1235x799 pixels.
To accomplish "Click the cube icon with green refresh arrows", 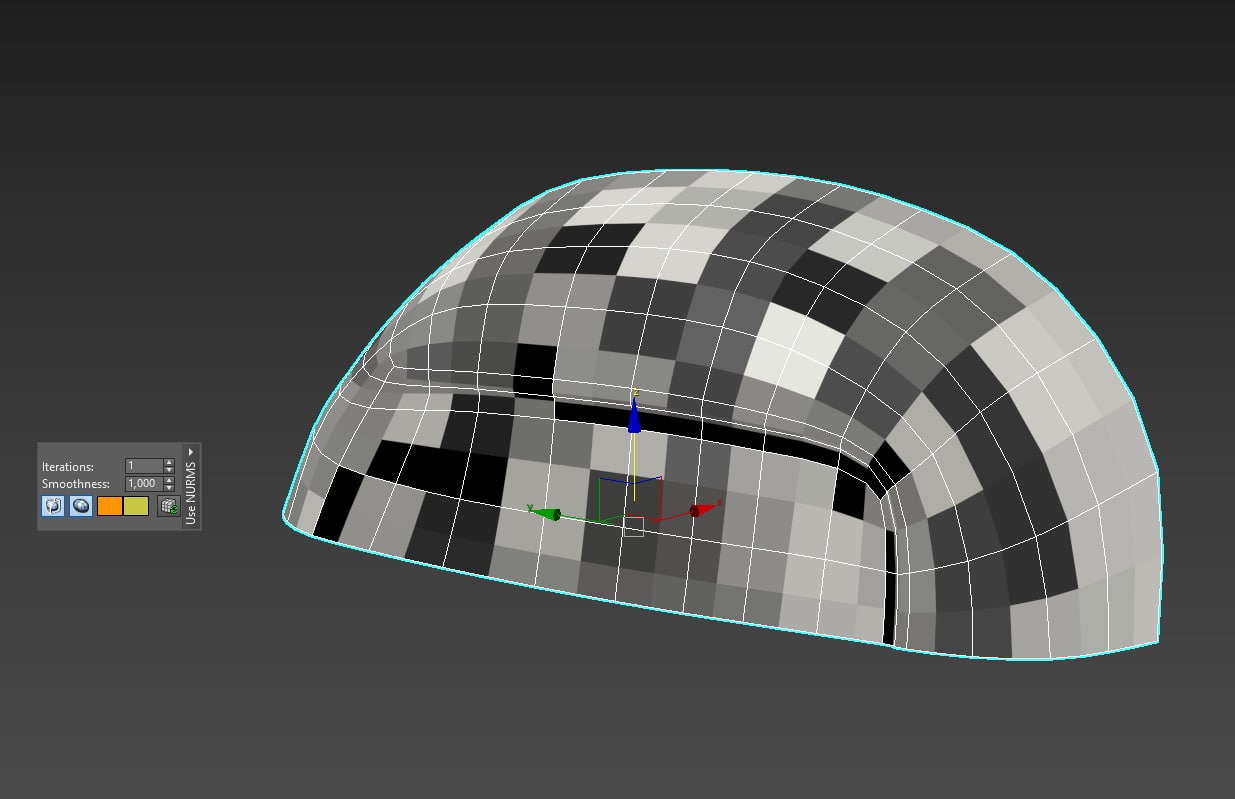I will tap(169, 506).
